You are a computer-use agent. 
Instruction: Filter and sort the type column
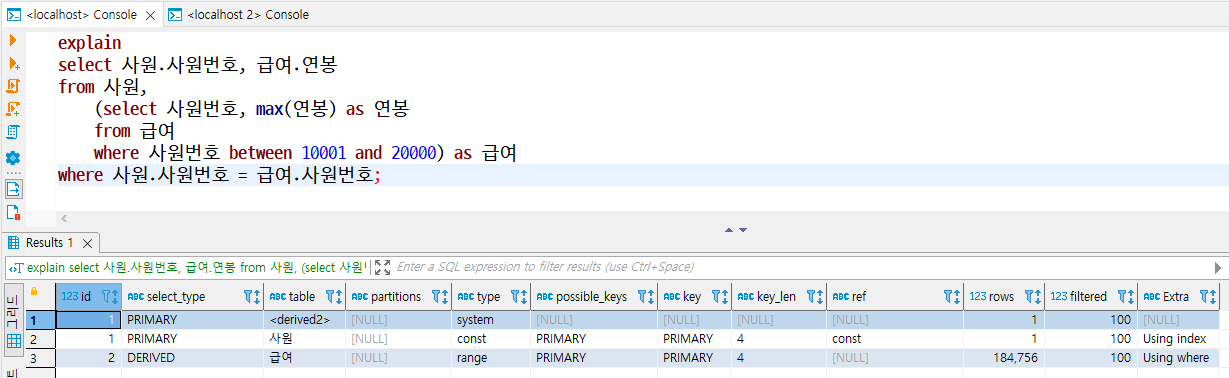tap(519, 297)
